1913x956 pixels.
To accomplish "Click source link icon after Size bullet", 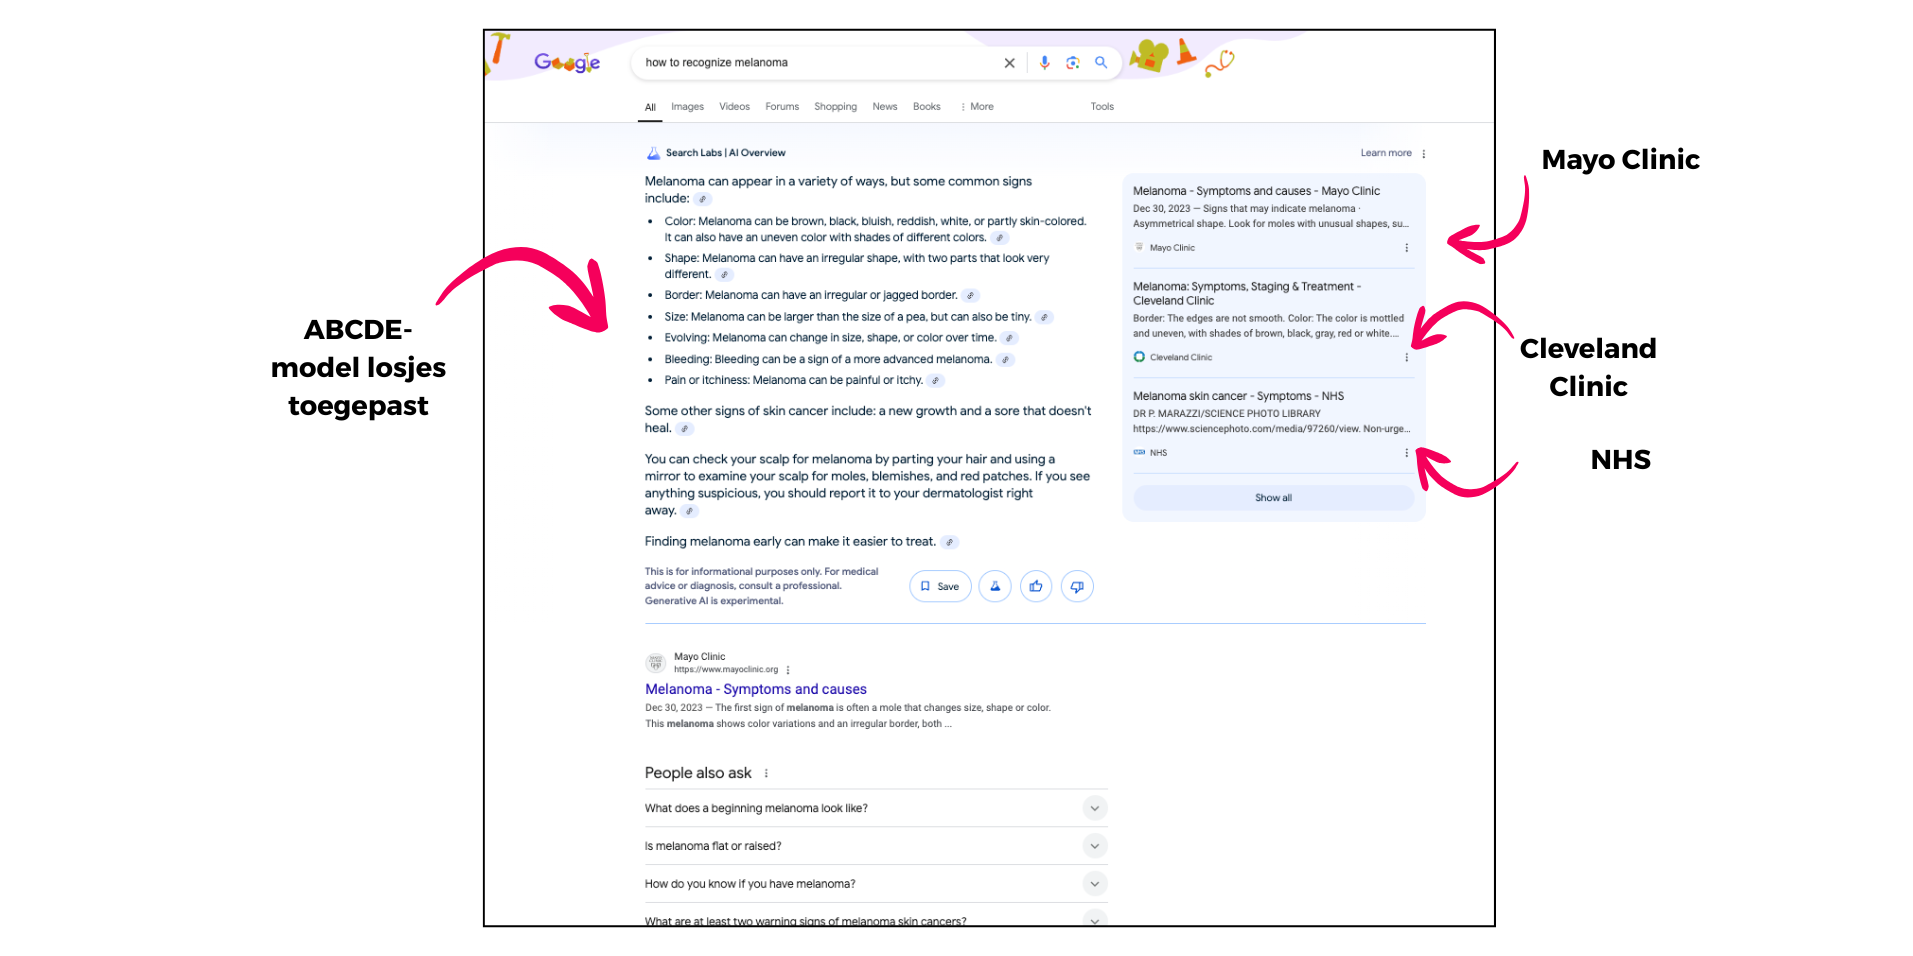I will [1045, 318].
